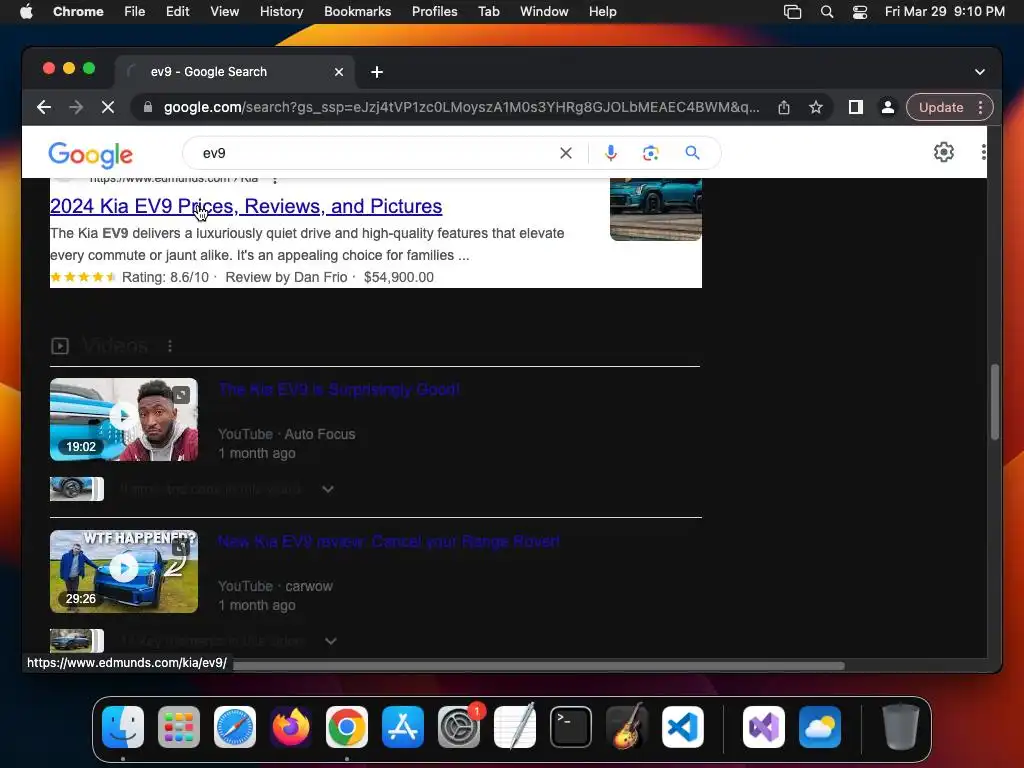
Task: Open new tab with plus button
Action: click(377, 72)
